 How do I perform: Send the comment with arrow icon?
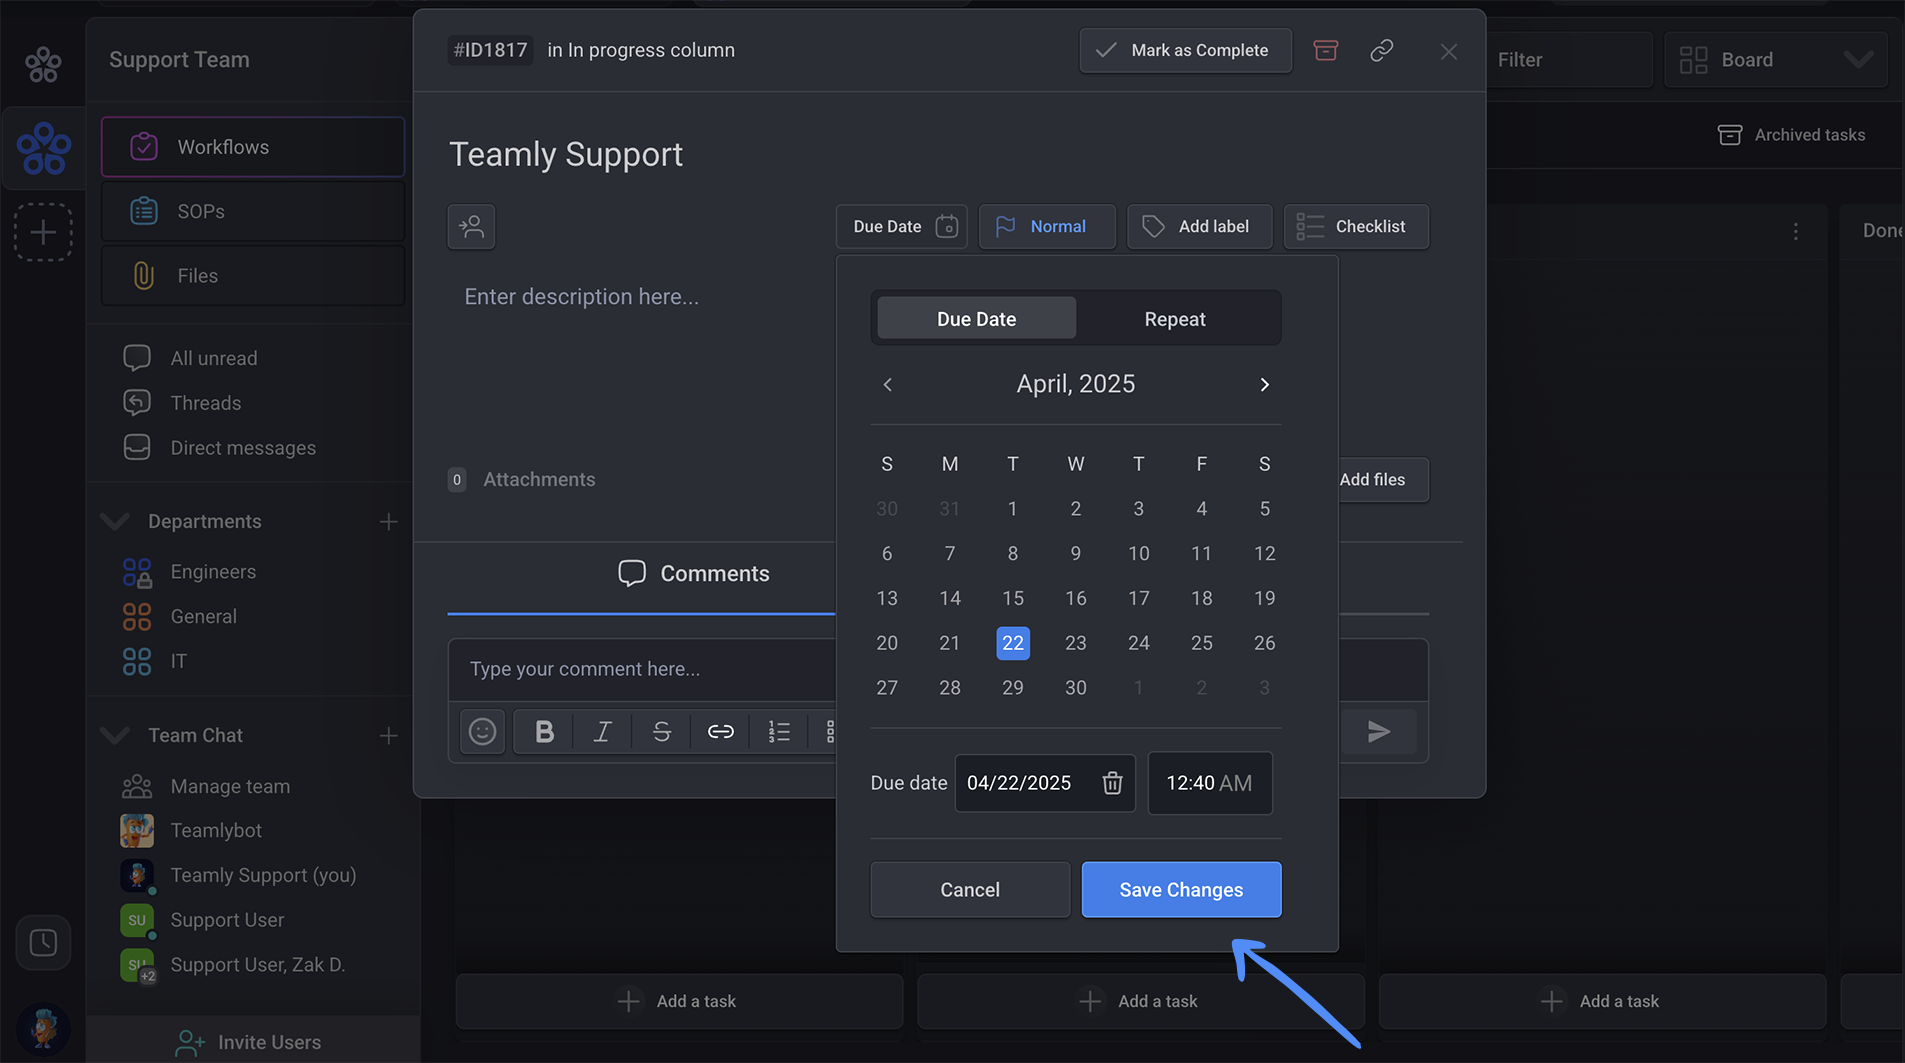[x=1379, y=732]
